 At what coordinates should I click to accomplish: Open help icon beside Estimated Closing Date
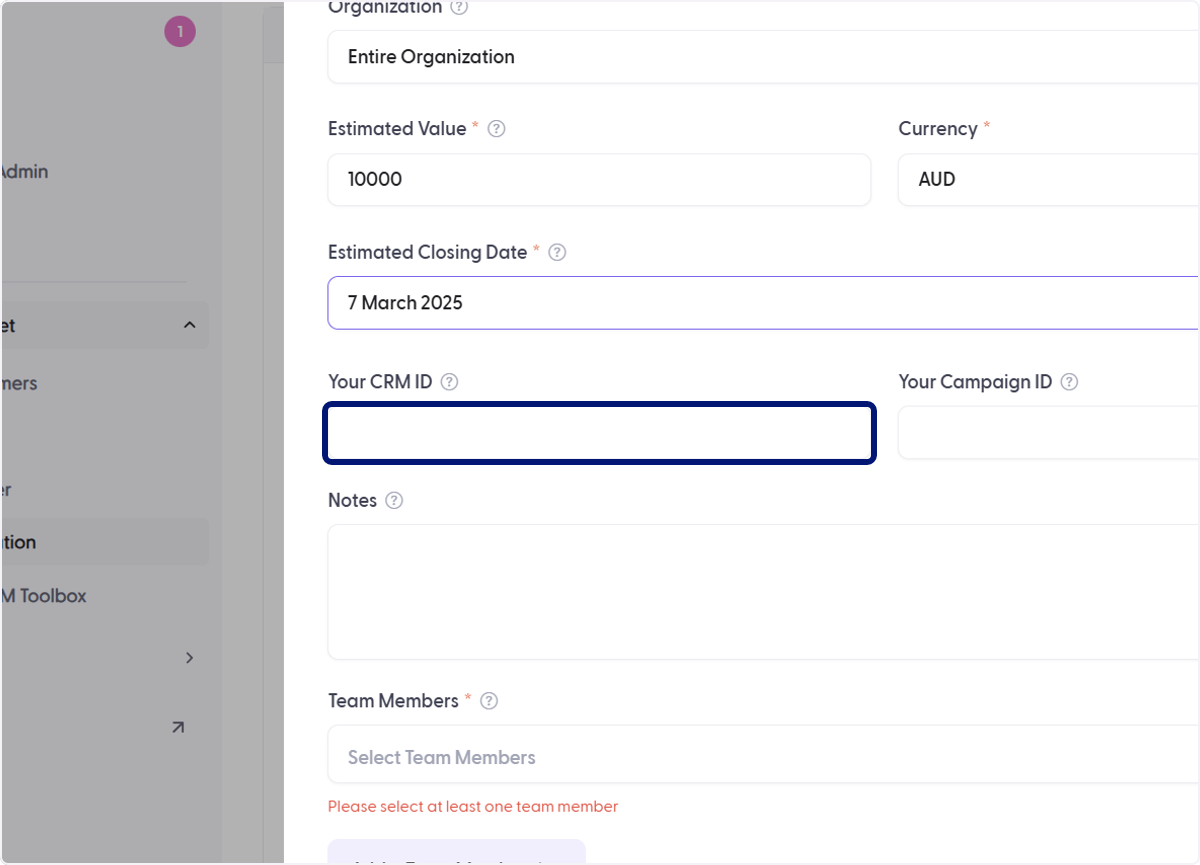click(558, 253)
